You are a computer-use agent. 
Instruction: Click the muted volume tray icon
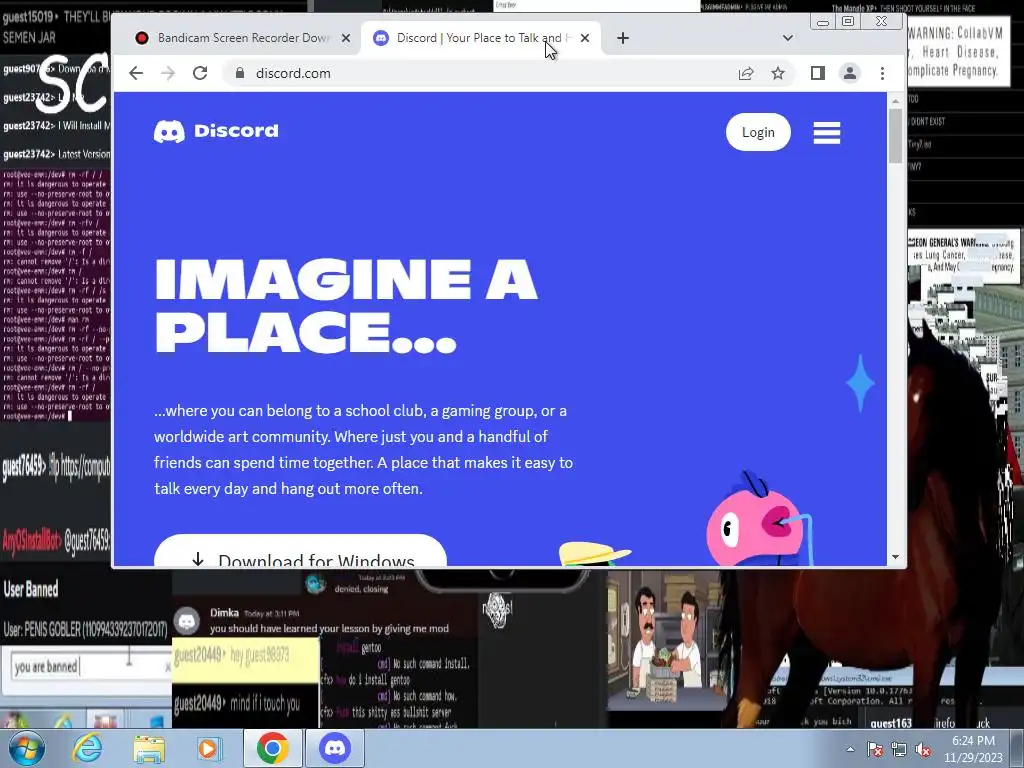[x=923, y=749]
